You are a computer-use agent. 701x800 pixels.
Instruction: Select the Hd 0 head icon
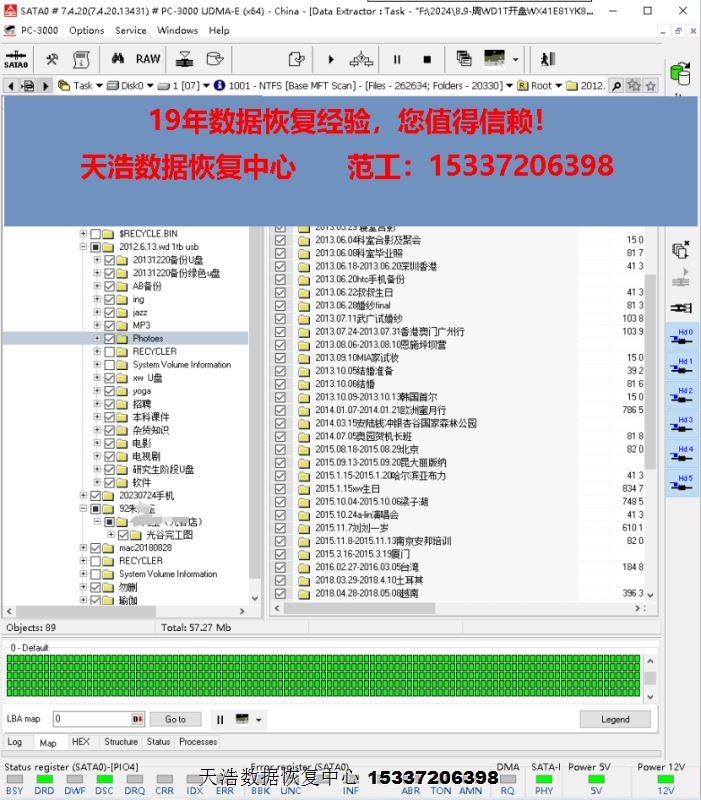point(683,338)
